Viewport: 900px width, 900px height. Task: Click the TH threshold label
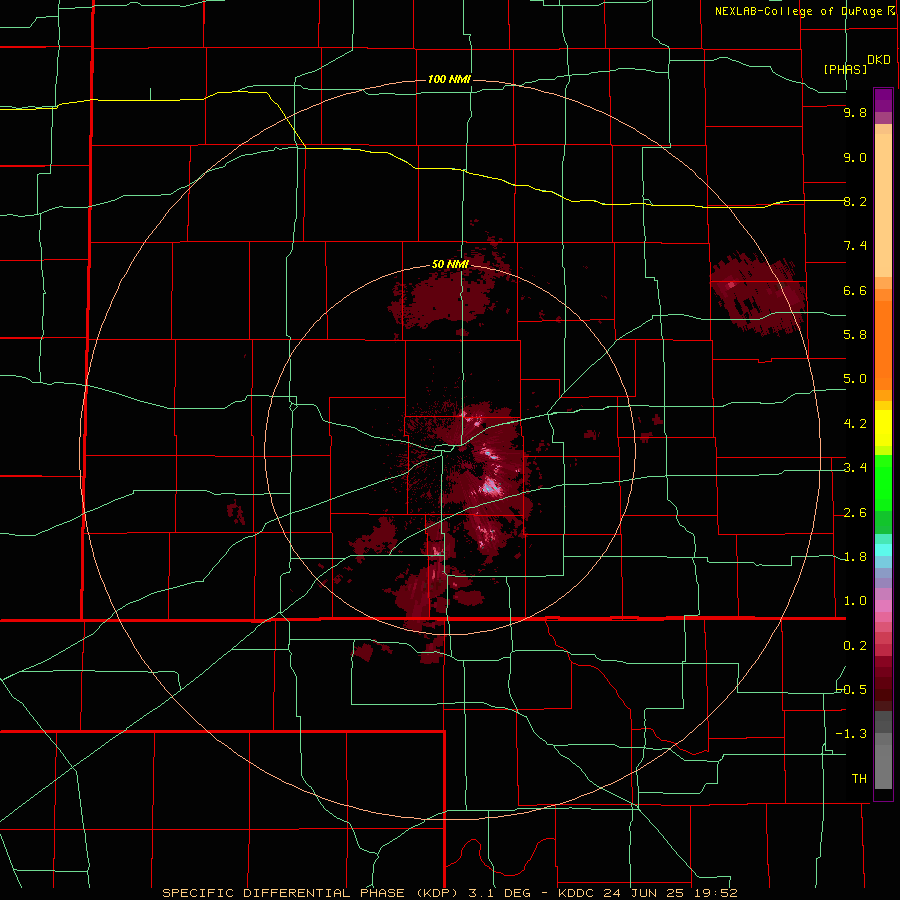pyautogui.click(x=859, y=779)
